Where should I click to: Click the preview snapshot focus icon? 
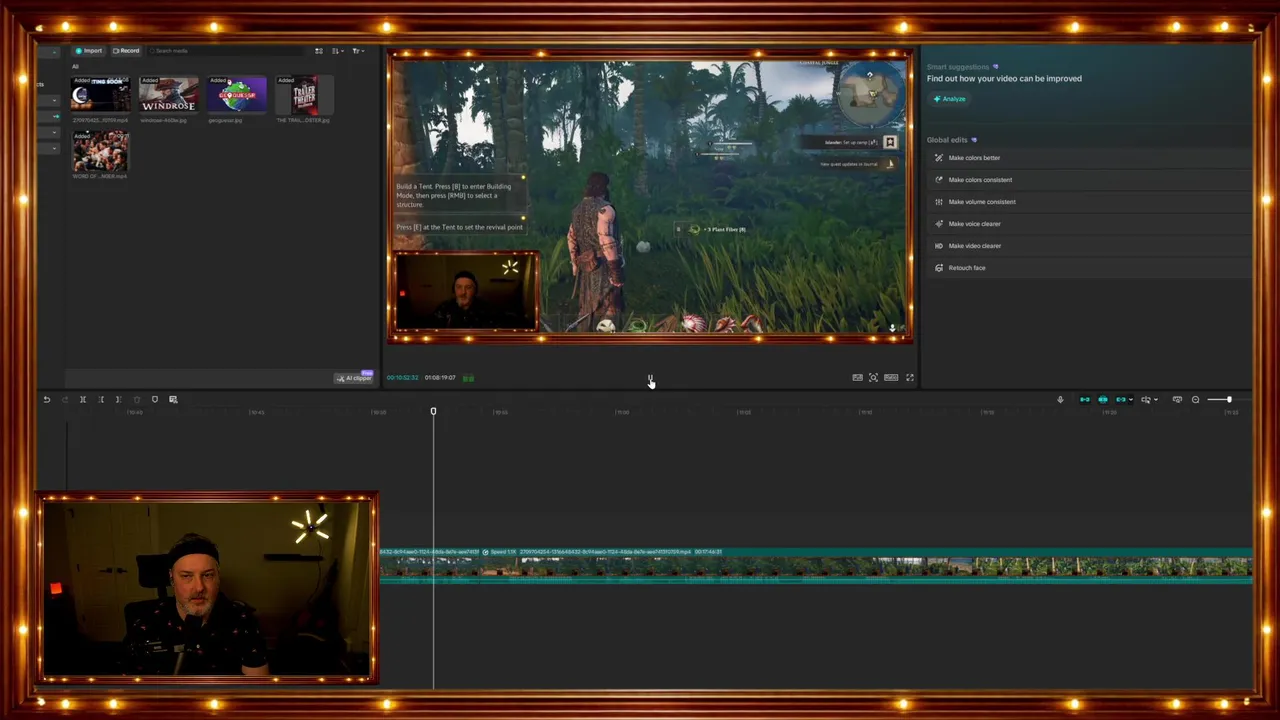[x=873, y=378]
